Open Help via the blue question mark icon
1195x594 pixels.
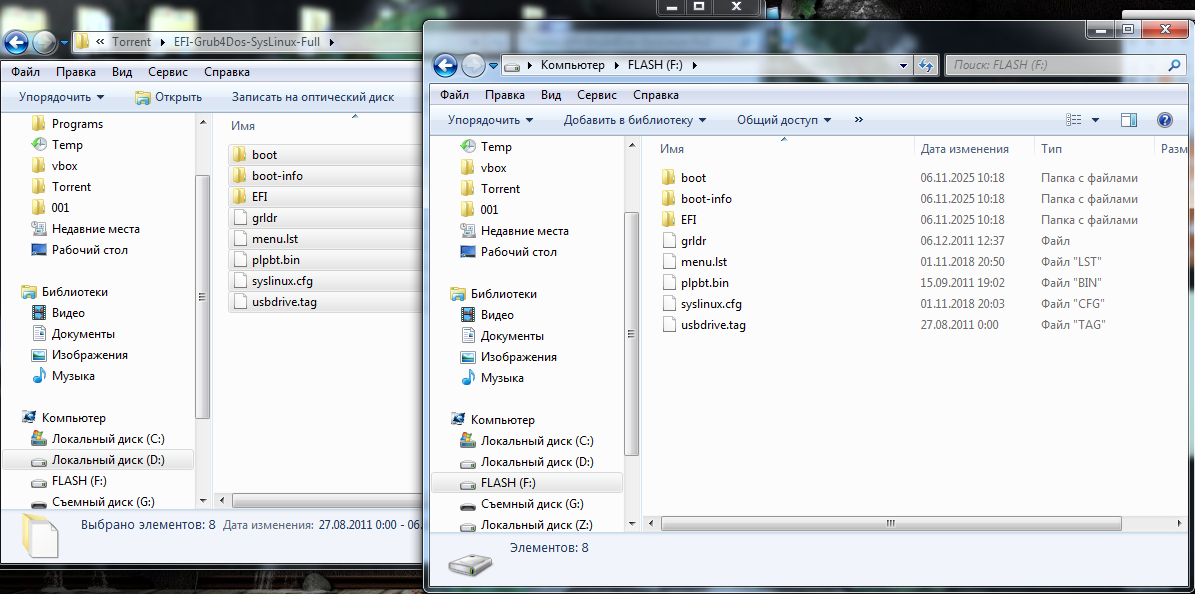tap(1164, 120)
